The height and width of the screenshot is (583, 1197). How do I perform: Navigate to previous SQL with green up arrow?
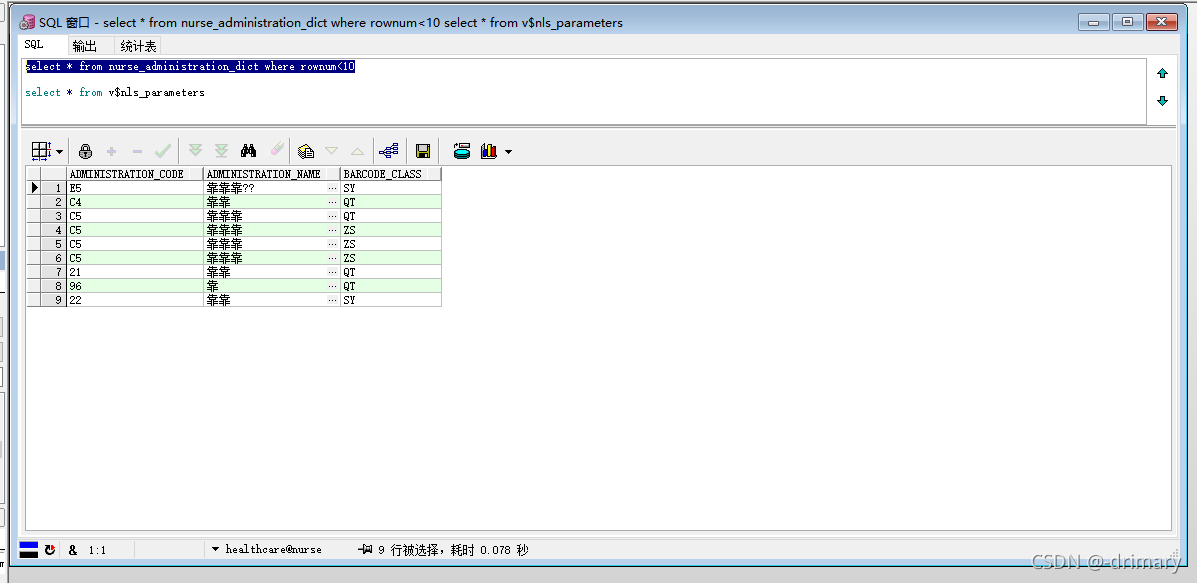[1162, 72]
